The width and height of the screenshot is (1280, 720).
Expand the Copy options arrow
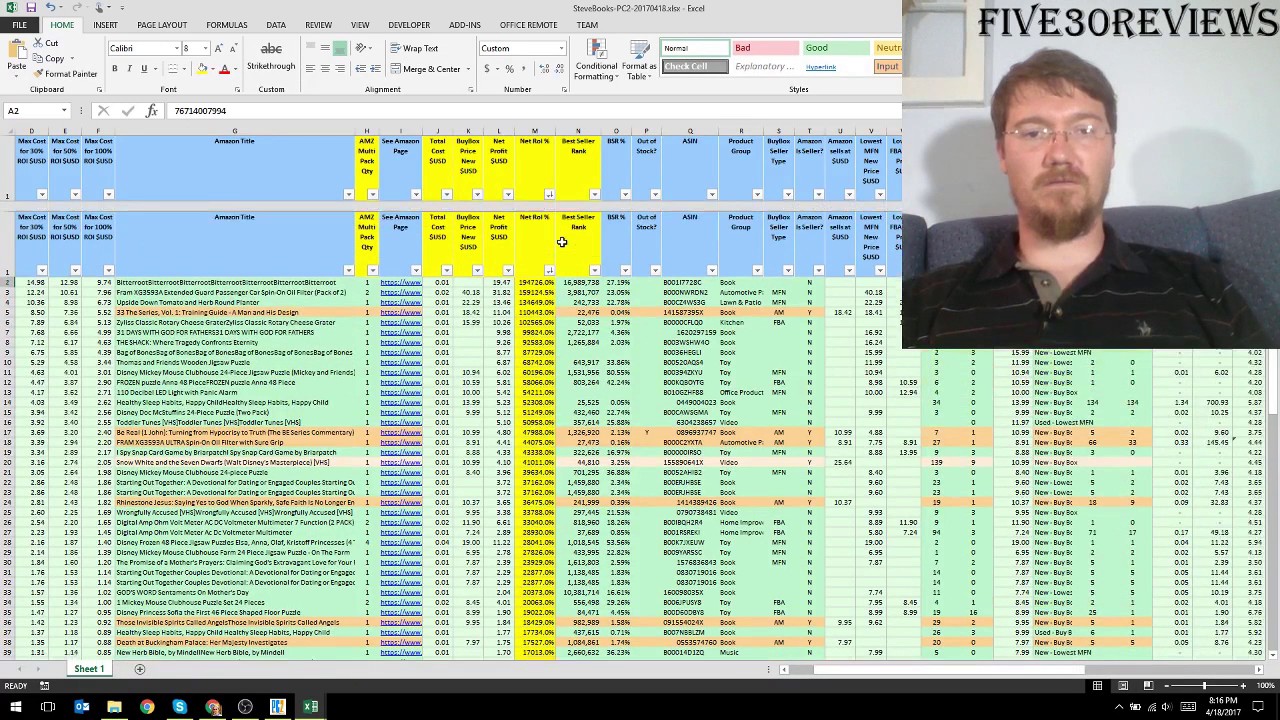coord(71,59)
